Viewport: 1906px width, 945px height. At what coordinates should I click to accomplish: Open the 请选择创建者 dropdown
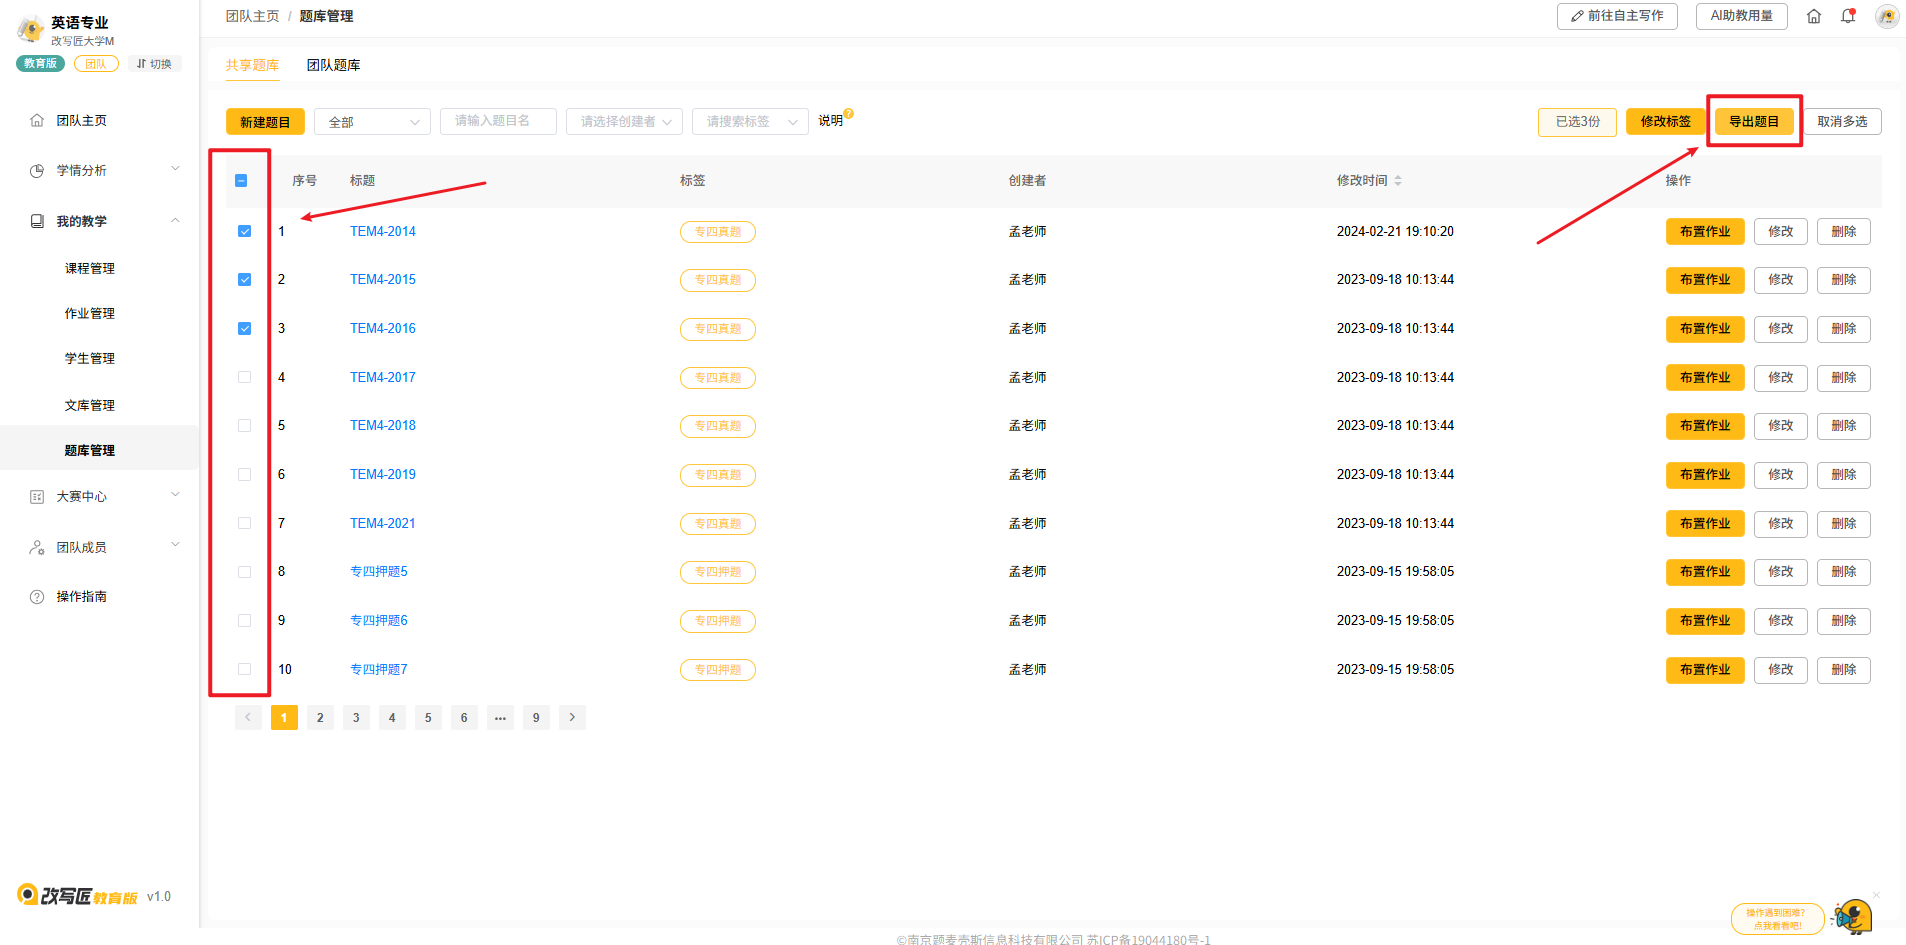[624, 122]
